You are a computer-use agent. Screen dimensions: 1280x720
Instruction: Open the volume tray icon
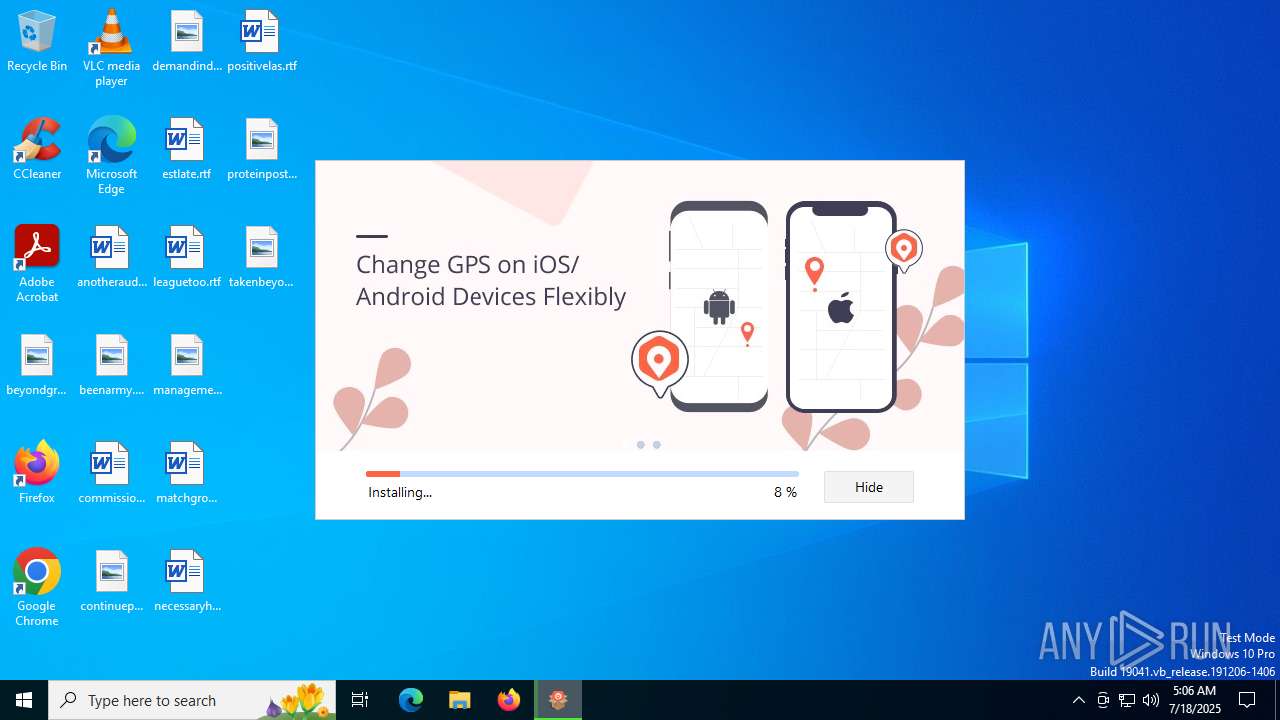pos(1151,700)
